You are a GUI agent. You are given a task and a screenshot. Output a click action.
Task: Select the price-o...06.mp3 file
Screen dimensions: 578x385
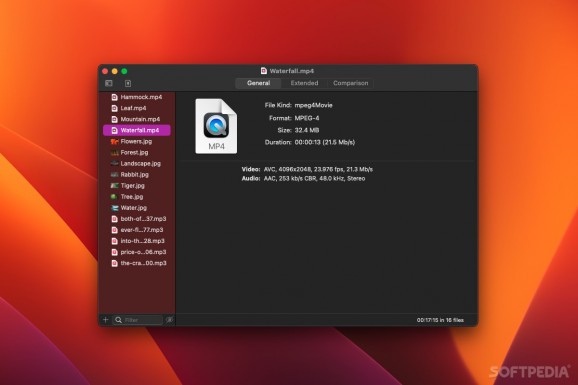point(137,252)
